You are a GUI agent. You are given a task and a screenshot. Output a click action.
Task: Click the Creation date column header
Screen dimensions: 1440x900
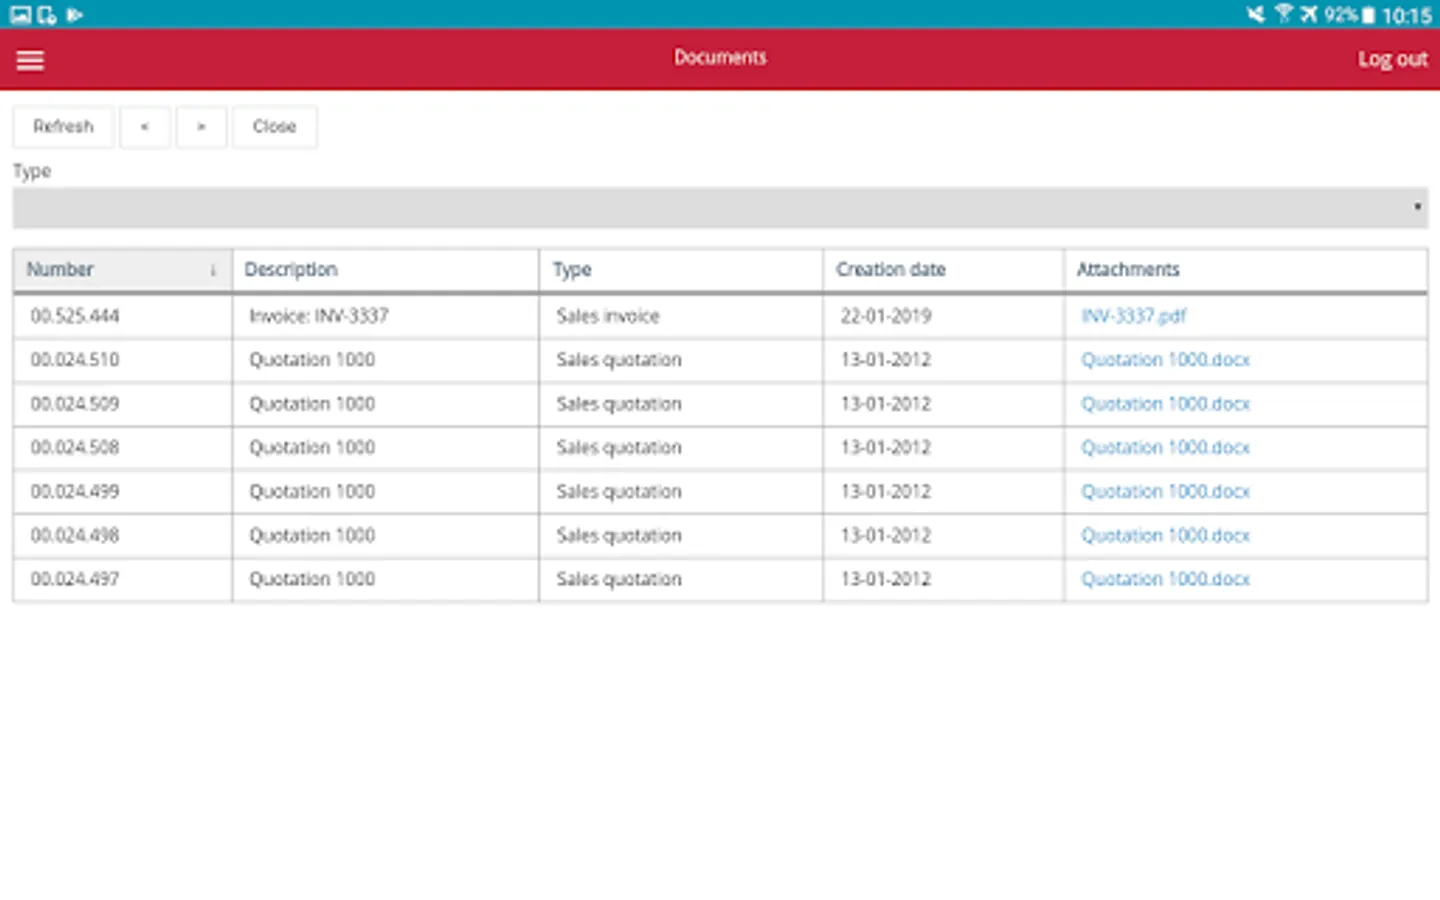point(890,270)
